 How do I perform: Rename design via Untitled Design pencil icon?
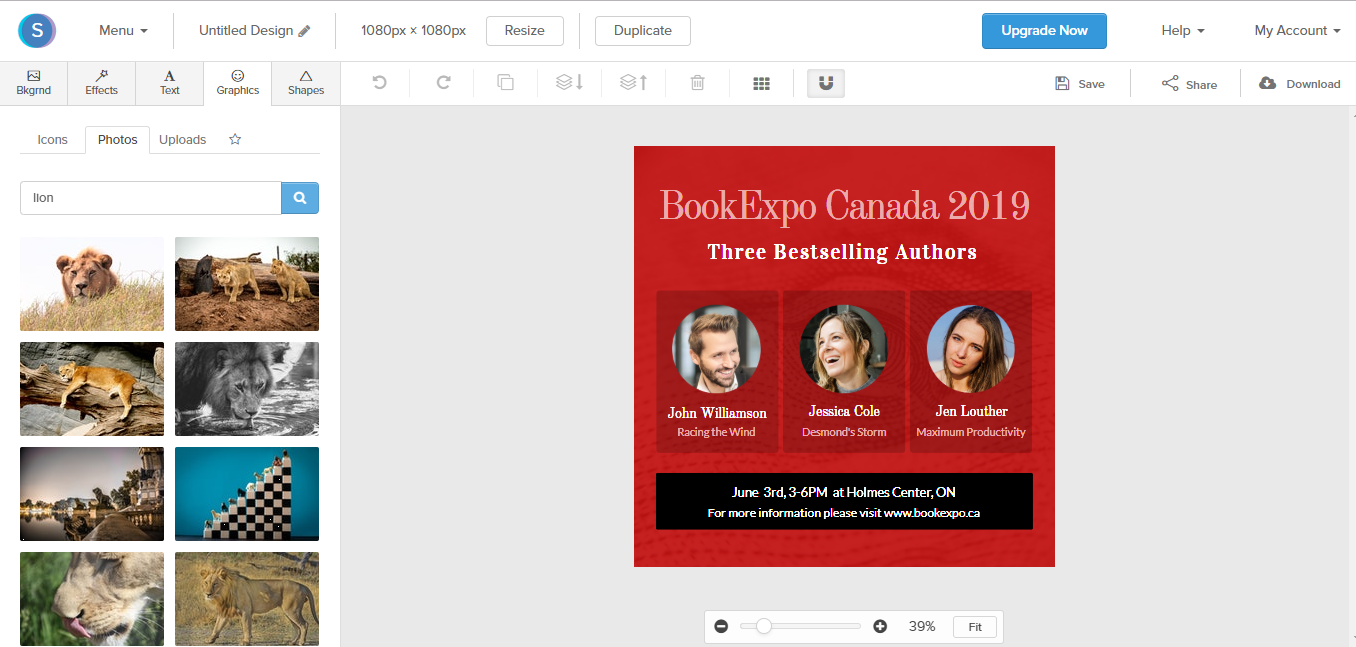coord(304,31)
